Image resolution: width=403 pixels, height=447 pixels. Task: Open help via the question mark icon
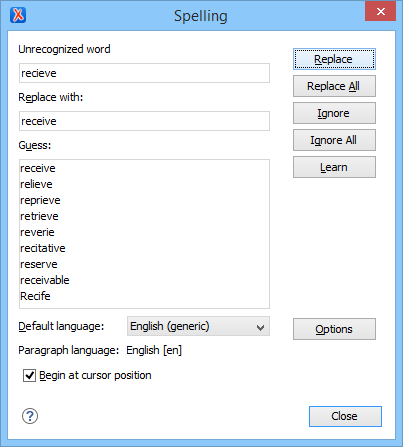[30, 416]
